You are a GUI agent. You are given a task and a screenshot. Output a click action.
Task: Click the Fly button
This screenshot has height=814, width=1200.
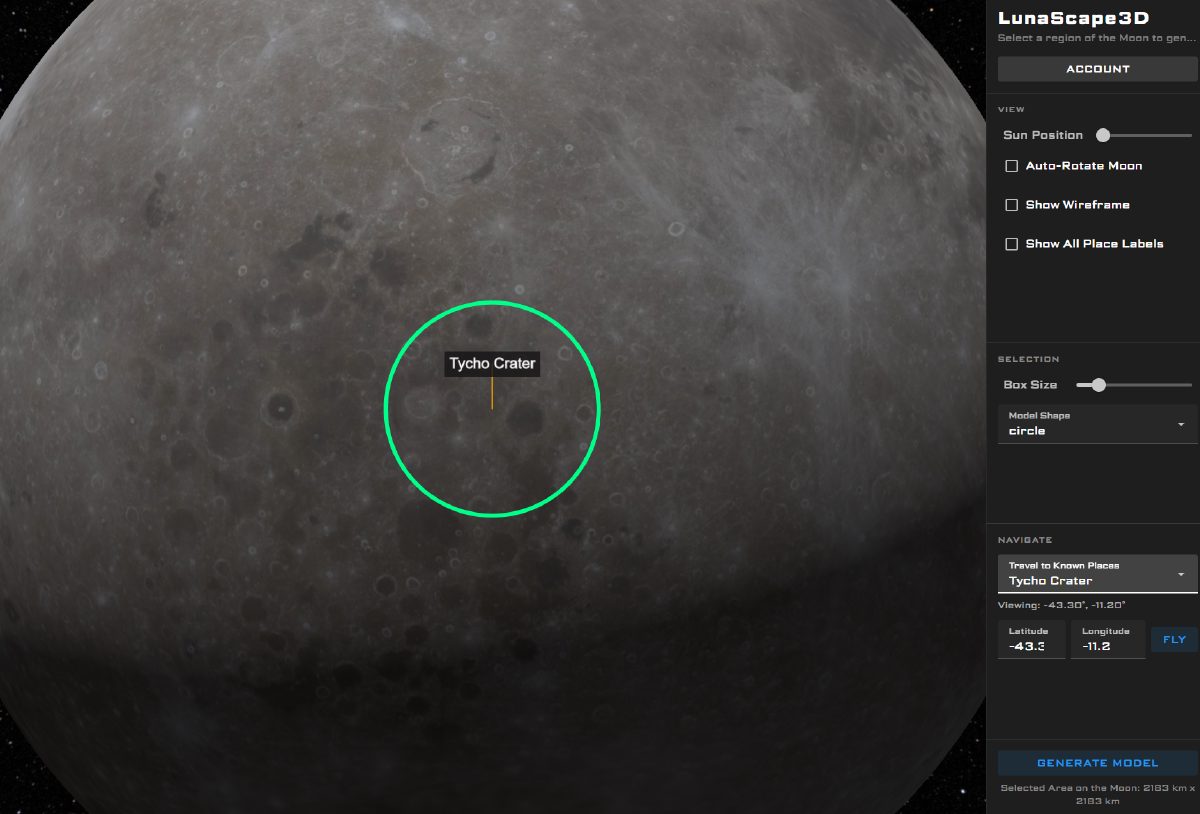[1174, 640]
